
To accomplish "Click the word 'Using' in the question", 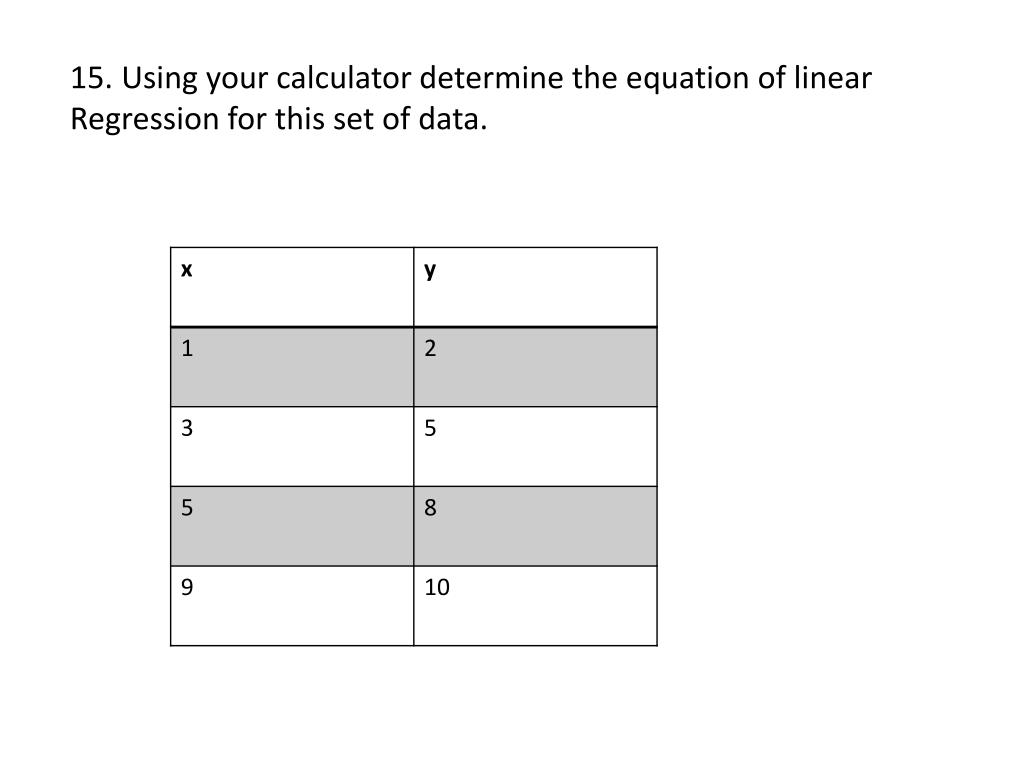I will click(160, 79).
